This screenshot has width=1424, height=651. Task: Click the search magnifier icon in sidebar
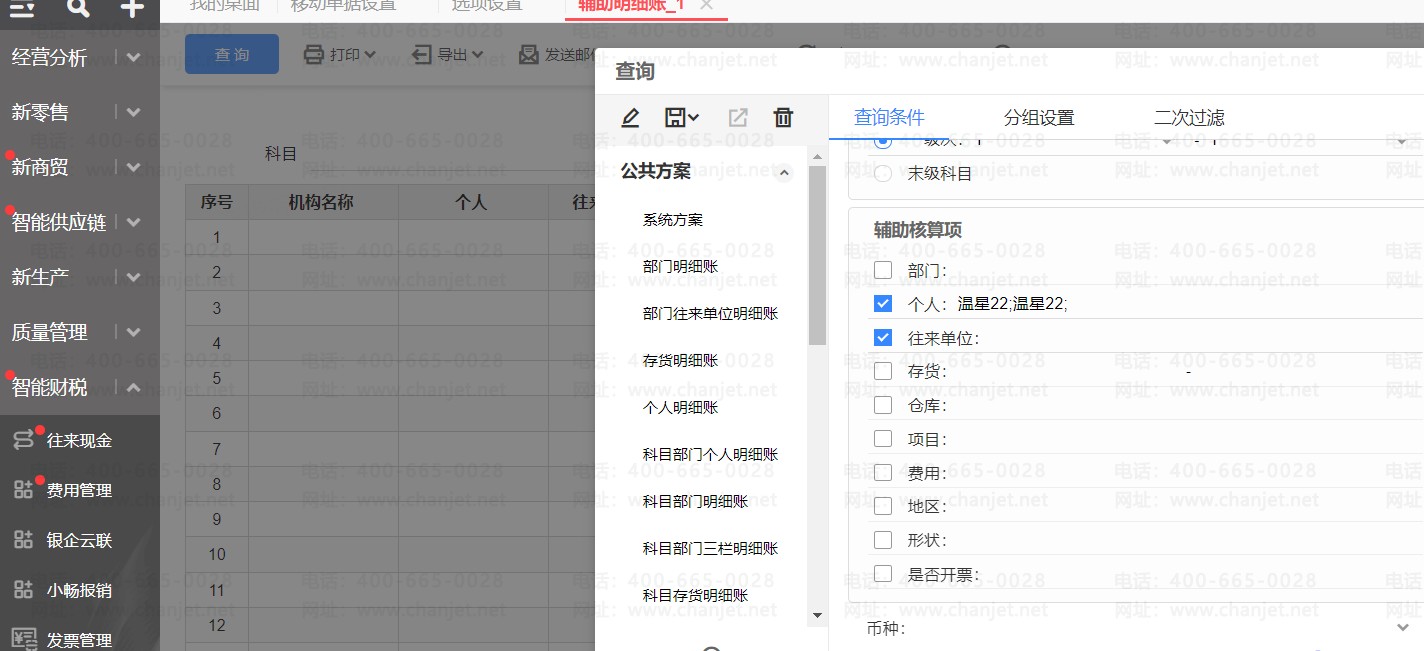pyautogui.click(x=78, y=9)
